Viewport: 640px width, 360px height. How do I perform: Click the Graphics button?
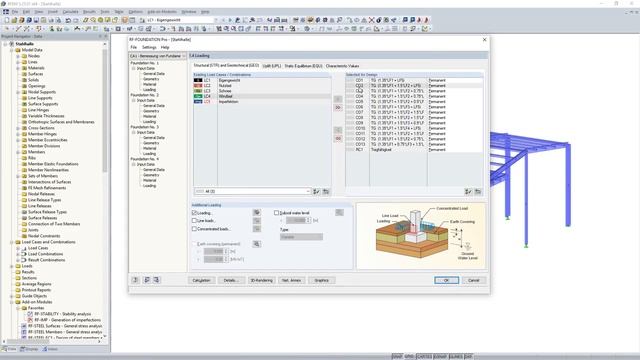point(321,280)
